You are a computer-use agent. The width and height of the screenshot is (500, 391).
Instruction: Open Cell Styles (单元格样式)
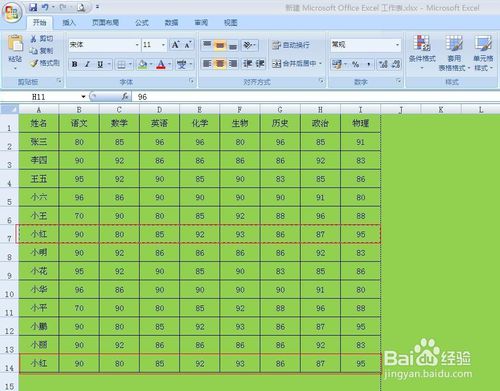(x=483, y=53)
